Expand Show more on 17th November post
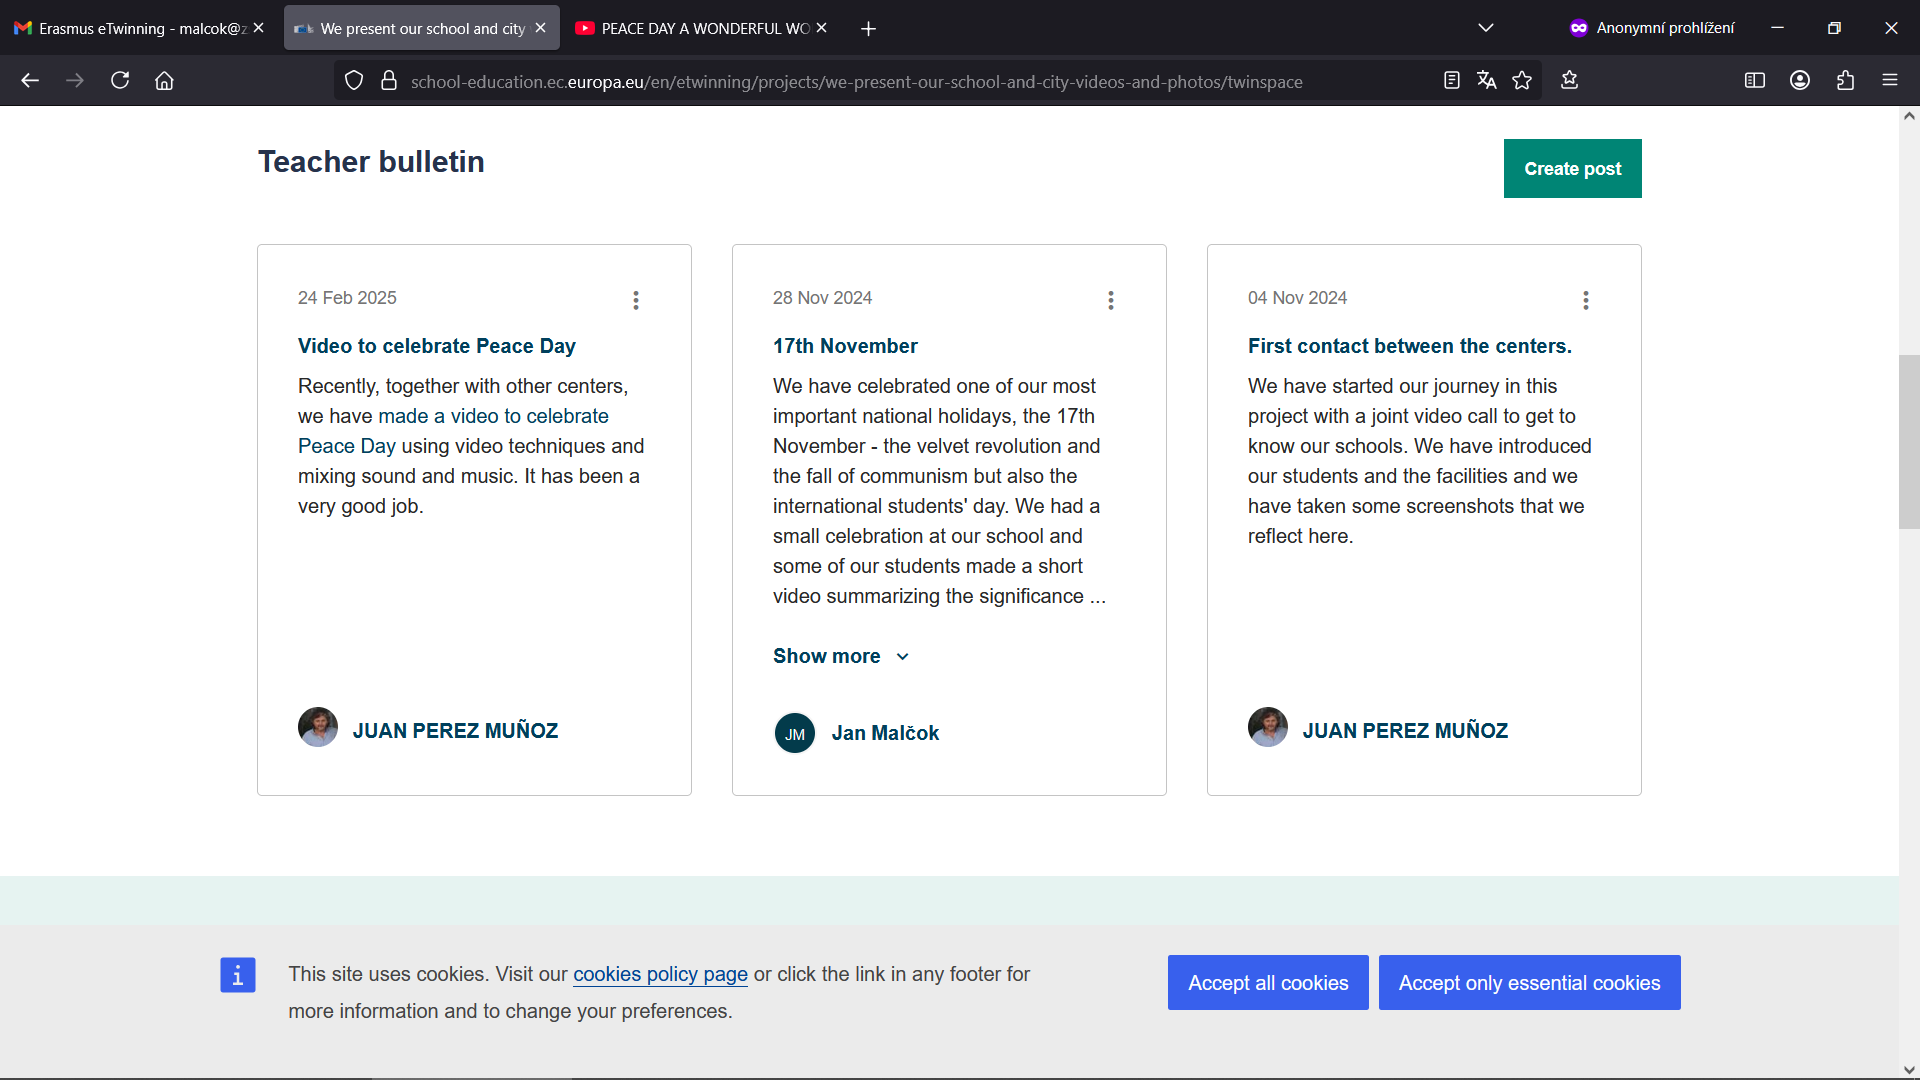Viewport: 1920px width, 1080px height. pyautogui.click(x=840, y=656)
